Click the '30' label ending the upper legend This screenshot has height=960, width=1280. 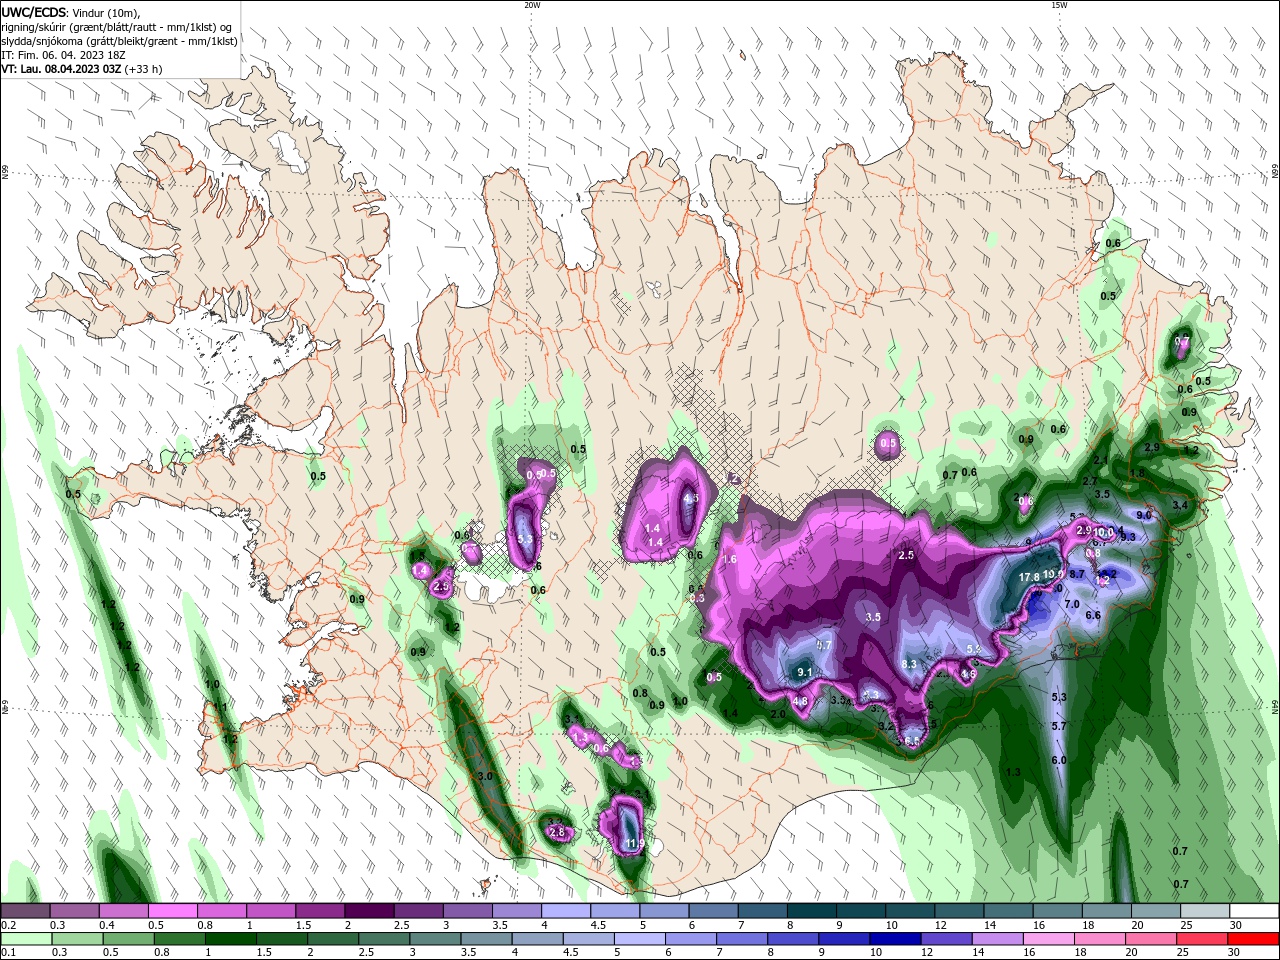[1236, 925]
